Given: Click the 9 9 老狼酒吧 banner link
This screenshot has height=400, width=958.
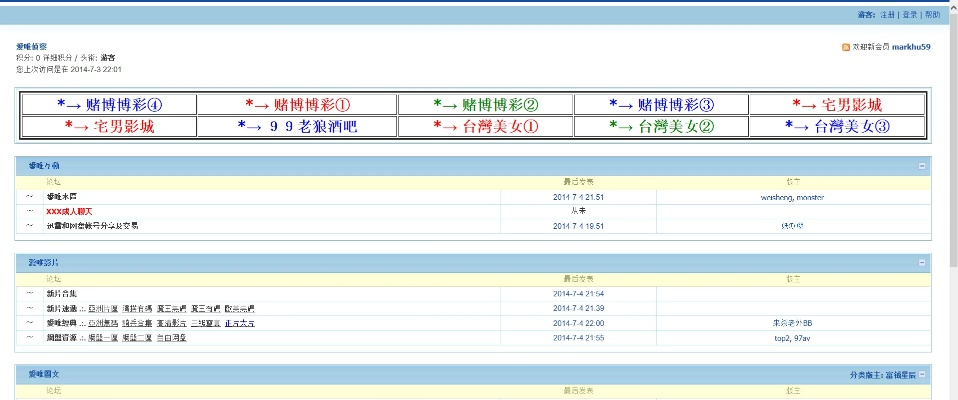Looking at the screenshot, I should (298, 127).
